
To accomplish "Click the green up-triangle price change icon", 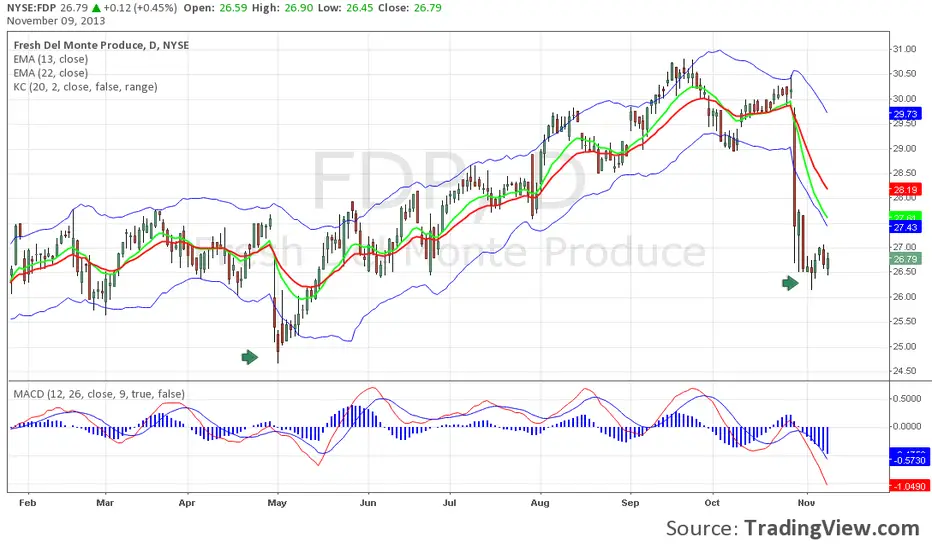I will click(96, 8).
